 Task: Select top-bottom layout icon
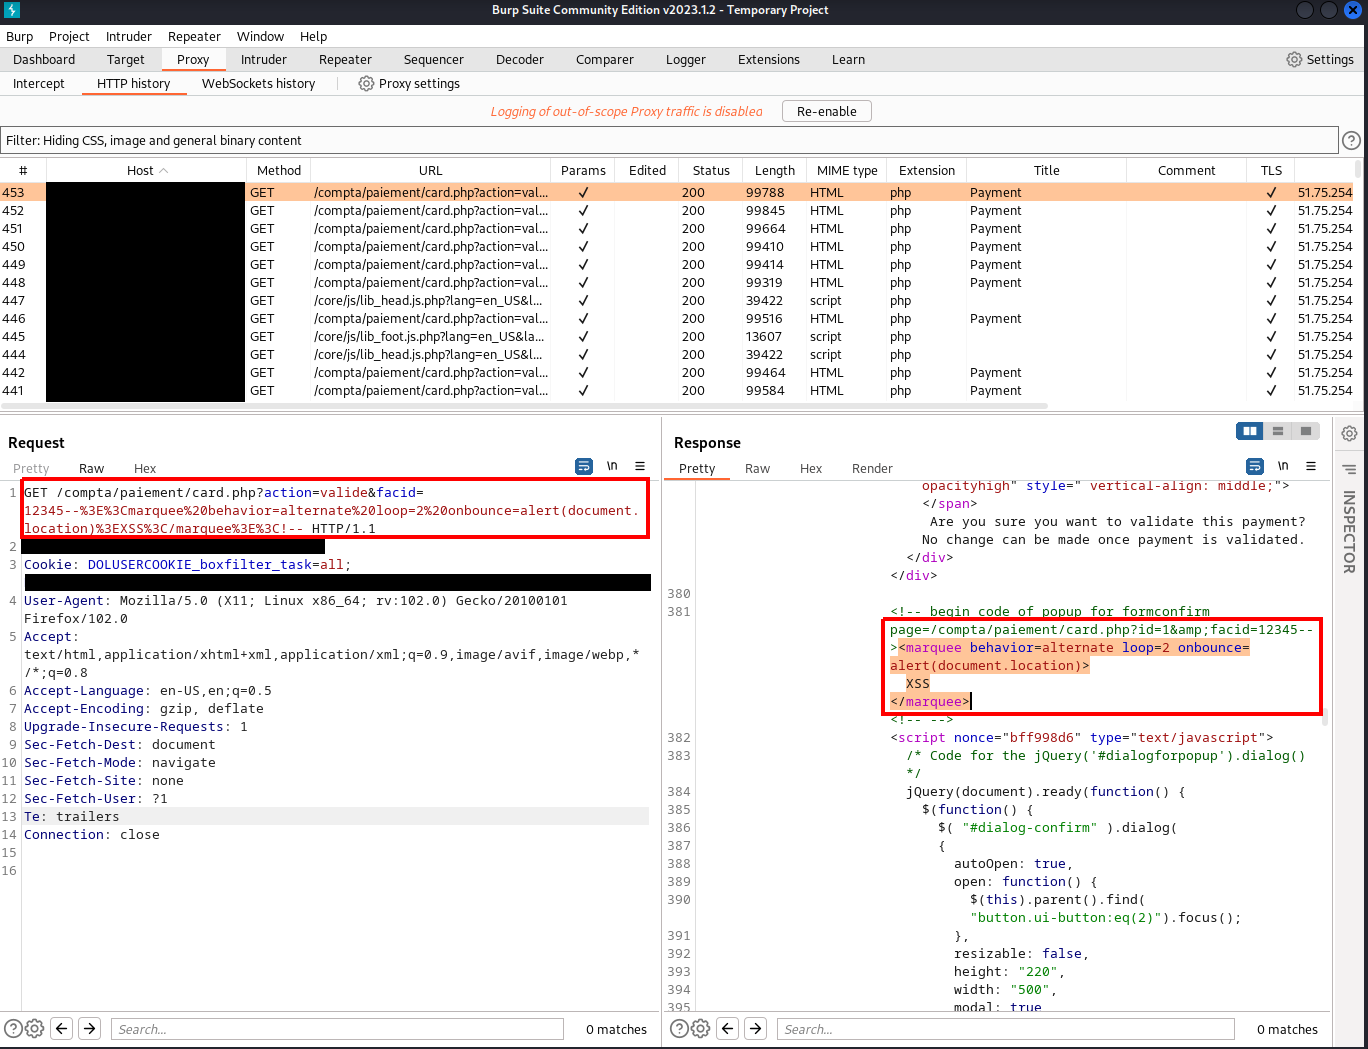tap(1277, 431)
